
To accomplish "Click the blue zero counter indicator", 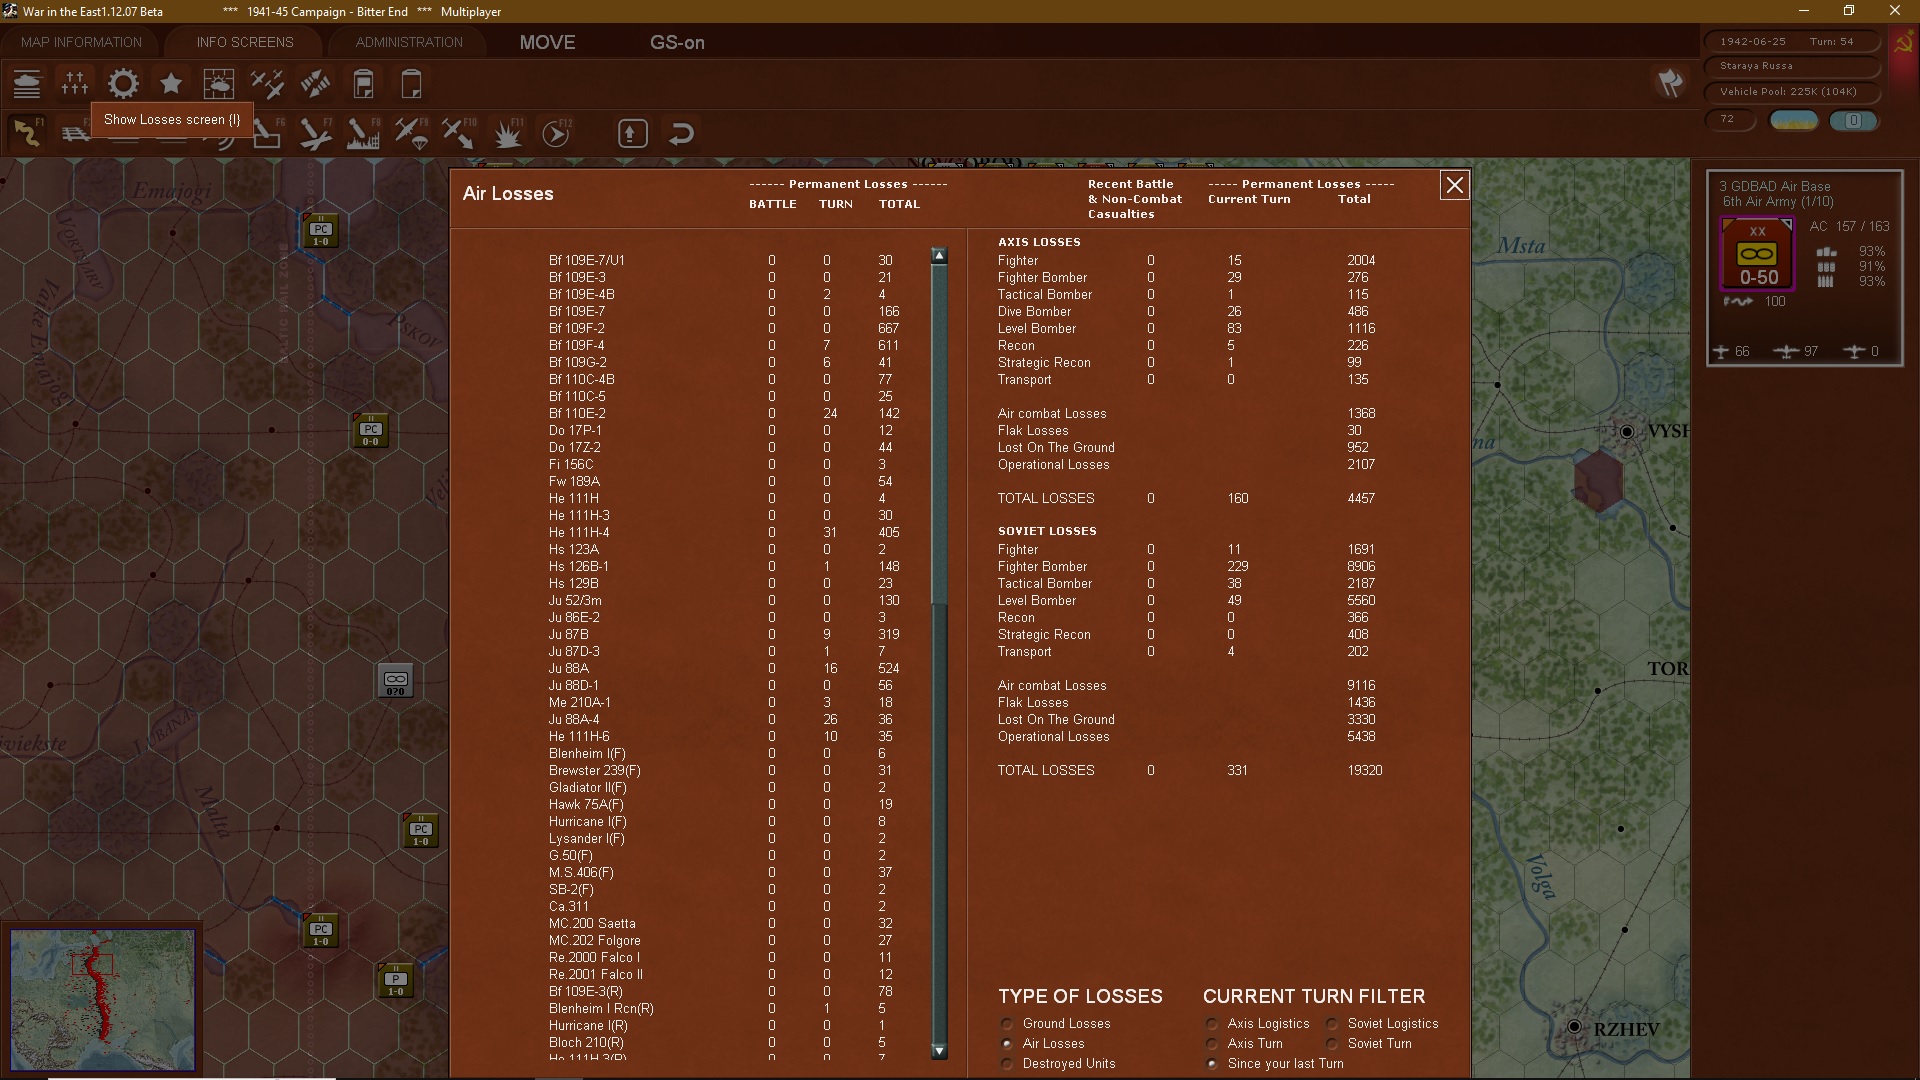I will click(1853, 120).
